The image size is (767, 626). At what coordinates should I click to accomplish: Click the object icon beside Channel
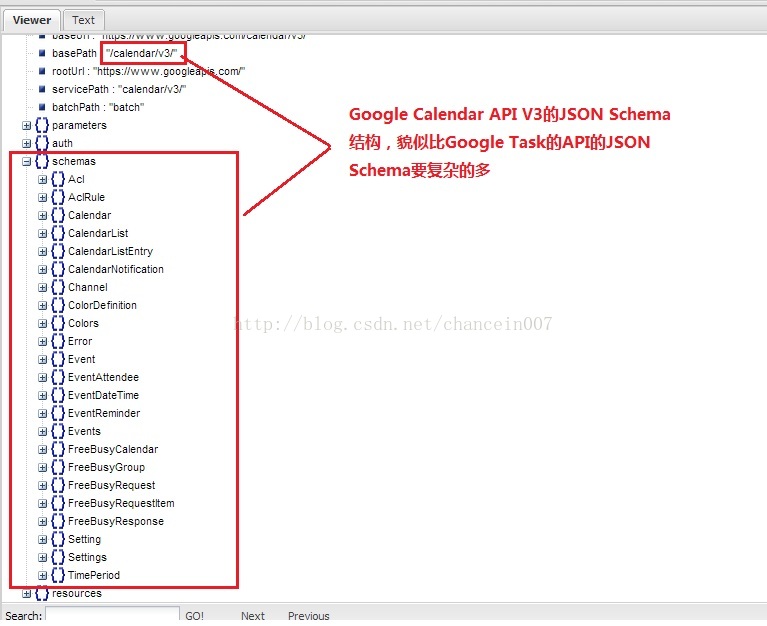pos(58,287)
